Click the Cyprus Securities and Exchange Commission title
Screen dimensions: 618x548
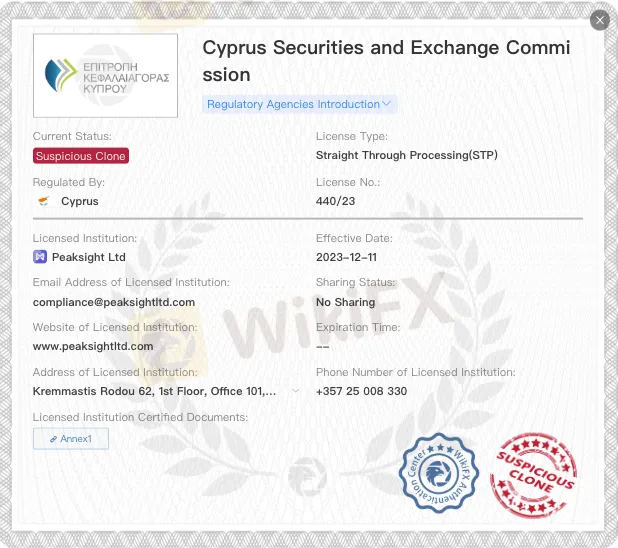click(386, 61)
